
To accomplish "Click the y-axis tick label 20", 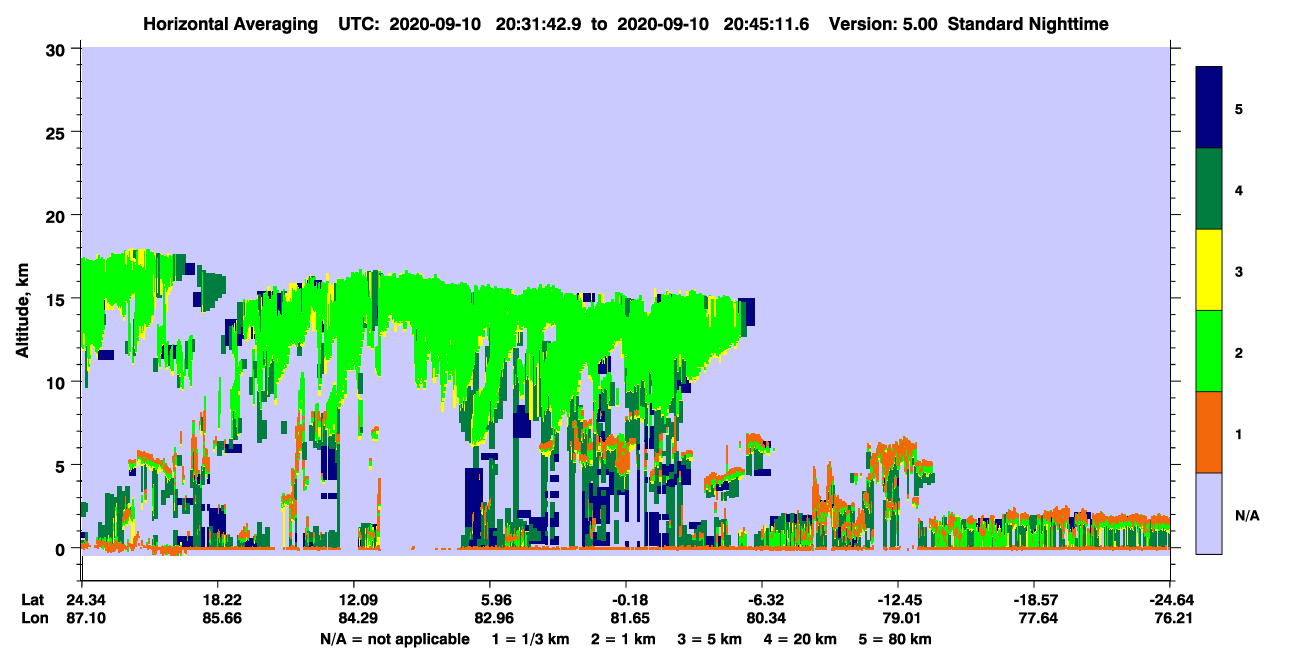I will 58,215.
